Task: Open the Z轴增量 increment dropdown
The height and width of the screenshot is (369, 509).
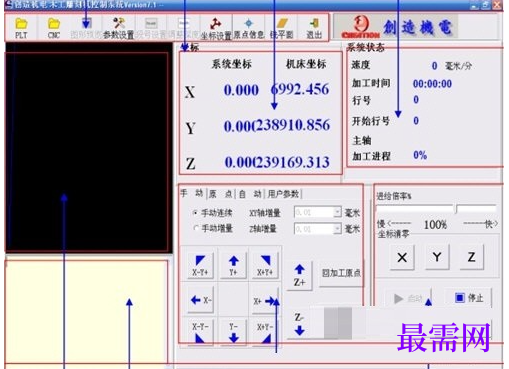Action: (337, 229)
